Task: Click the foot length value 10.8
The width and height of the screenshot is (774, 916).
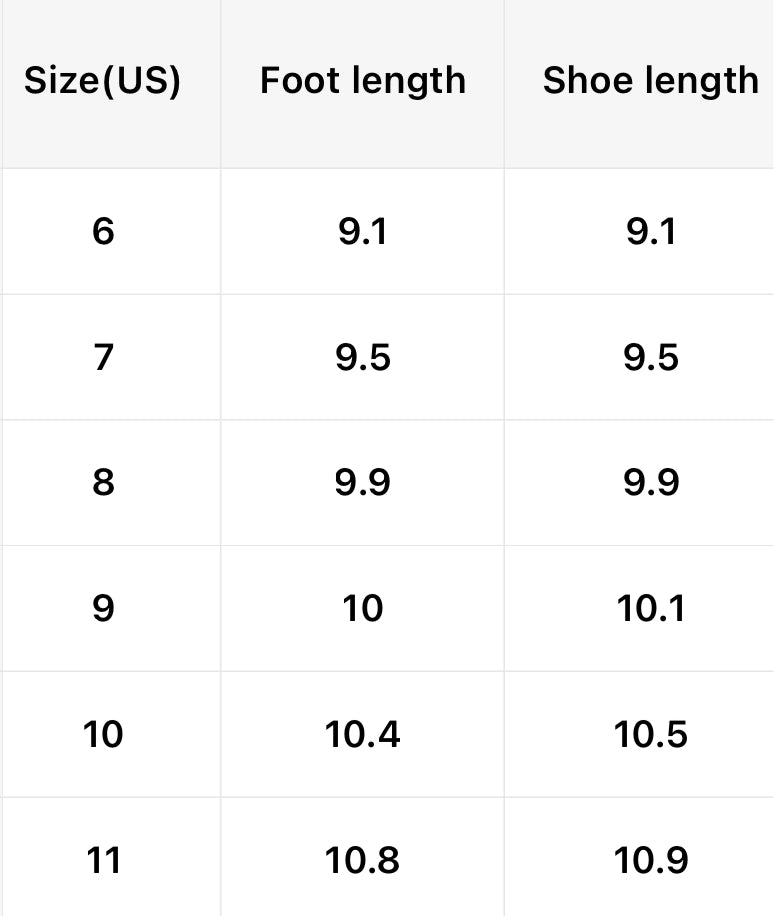Action: (363, 860)
